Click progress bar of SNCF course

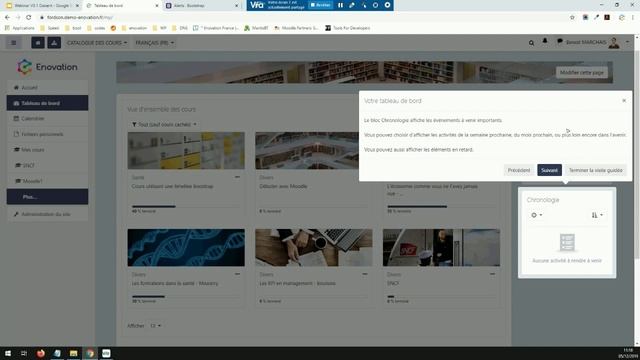click(x=441, y=296)
